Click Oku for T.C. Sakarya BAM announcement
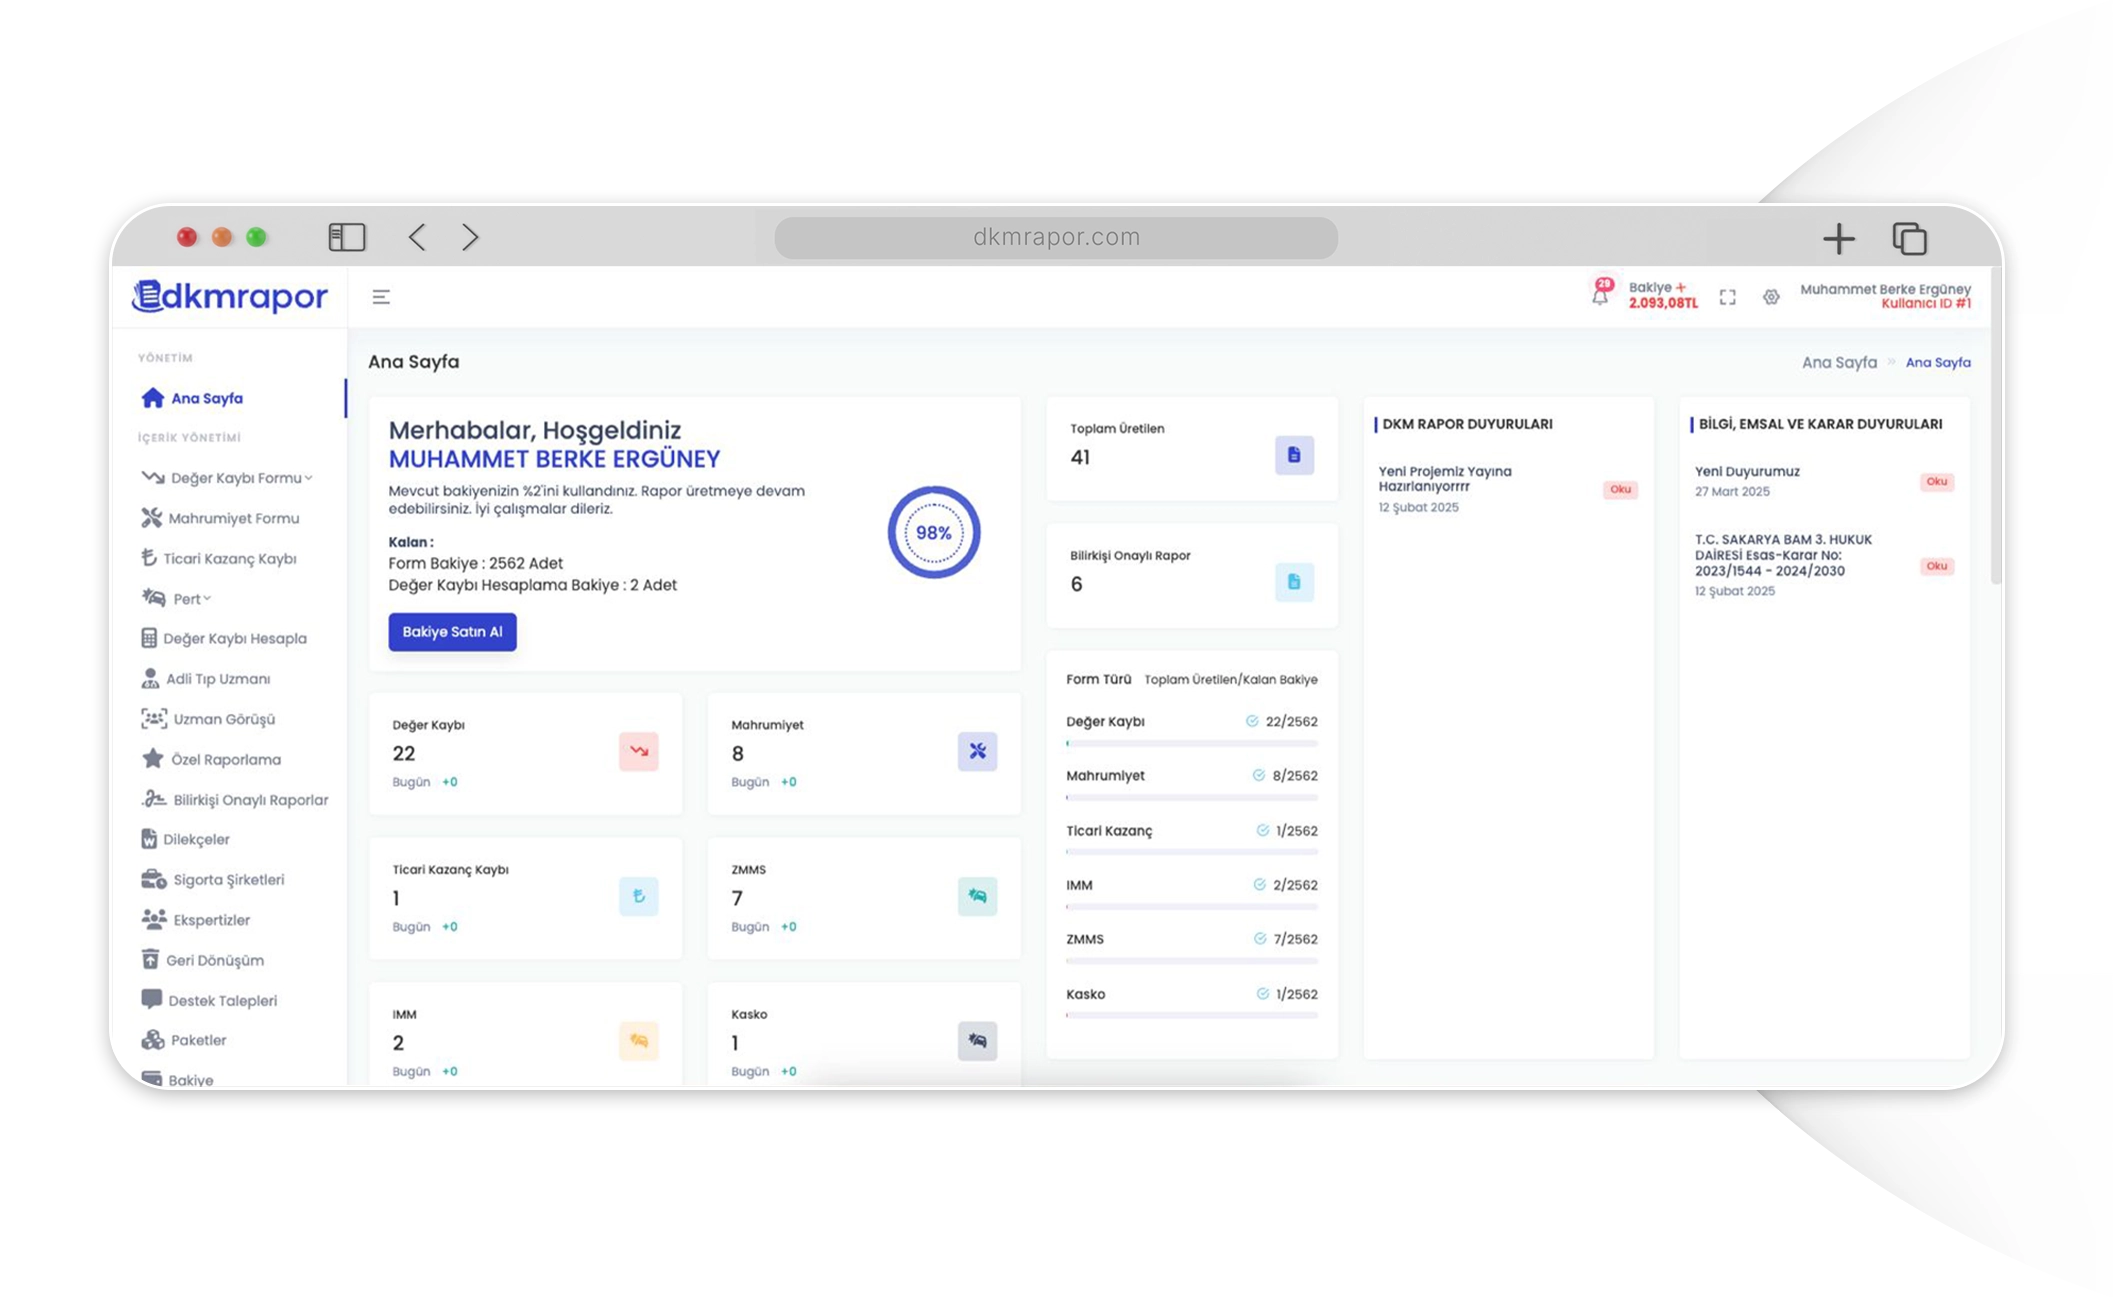Viewport: 2113px width, 1297px height. 1936,566
